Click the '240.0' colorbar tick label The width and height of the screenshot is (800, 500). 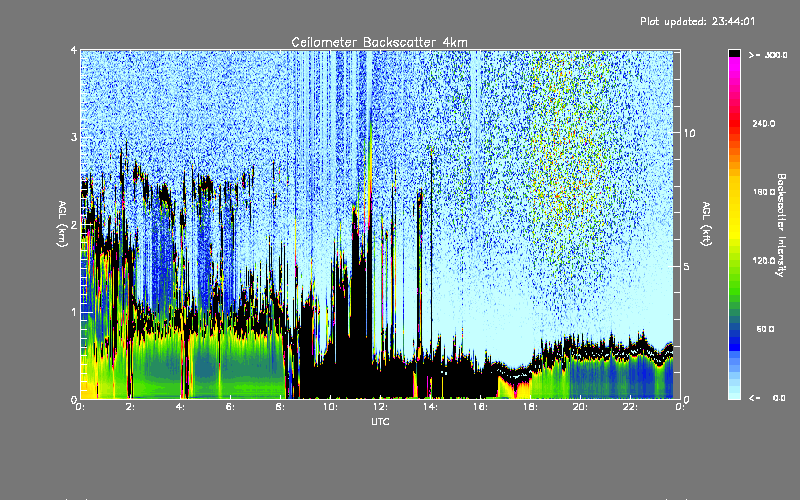coord(764,124)
